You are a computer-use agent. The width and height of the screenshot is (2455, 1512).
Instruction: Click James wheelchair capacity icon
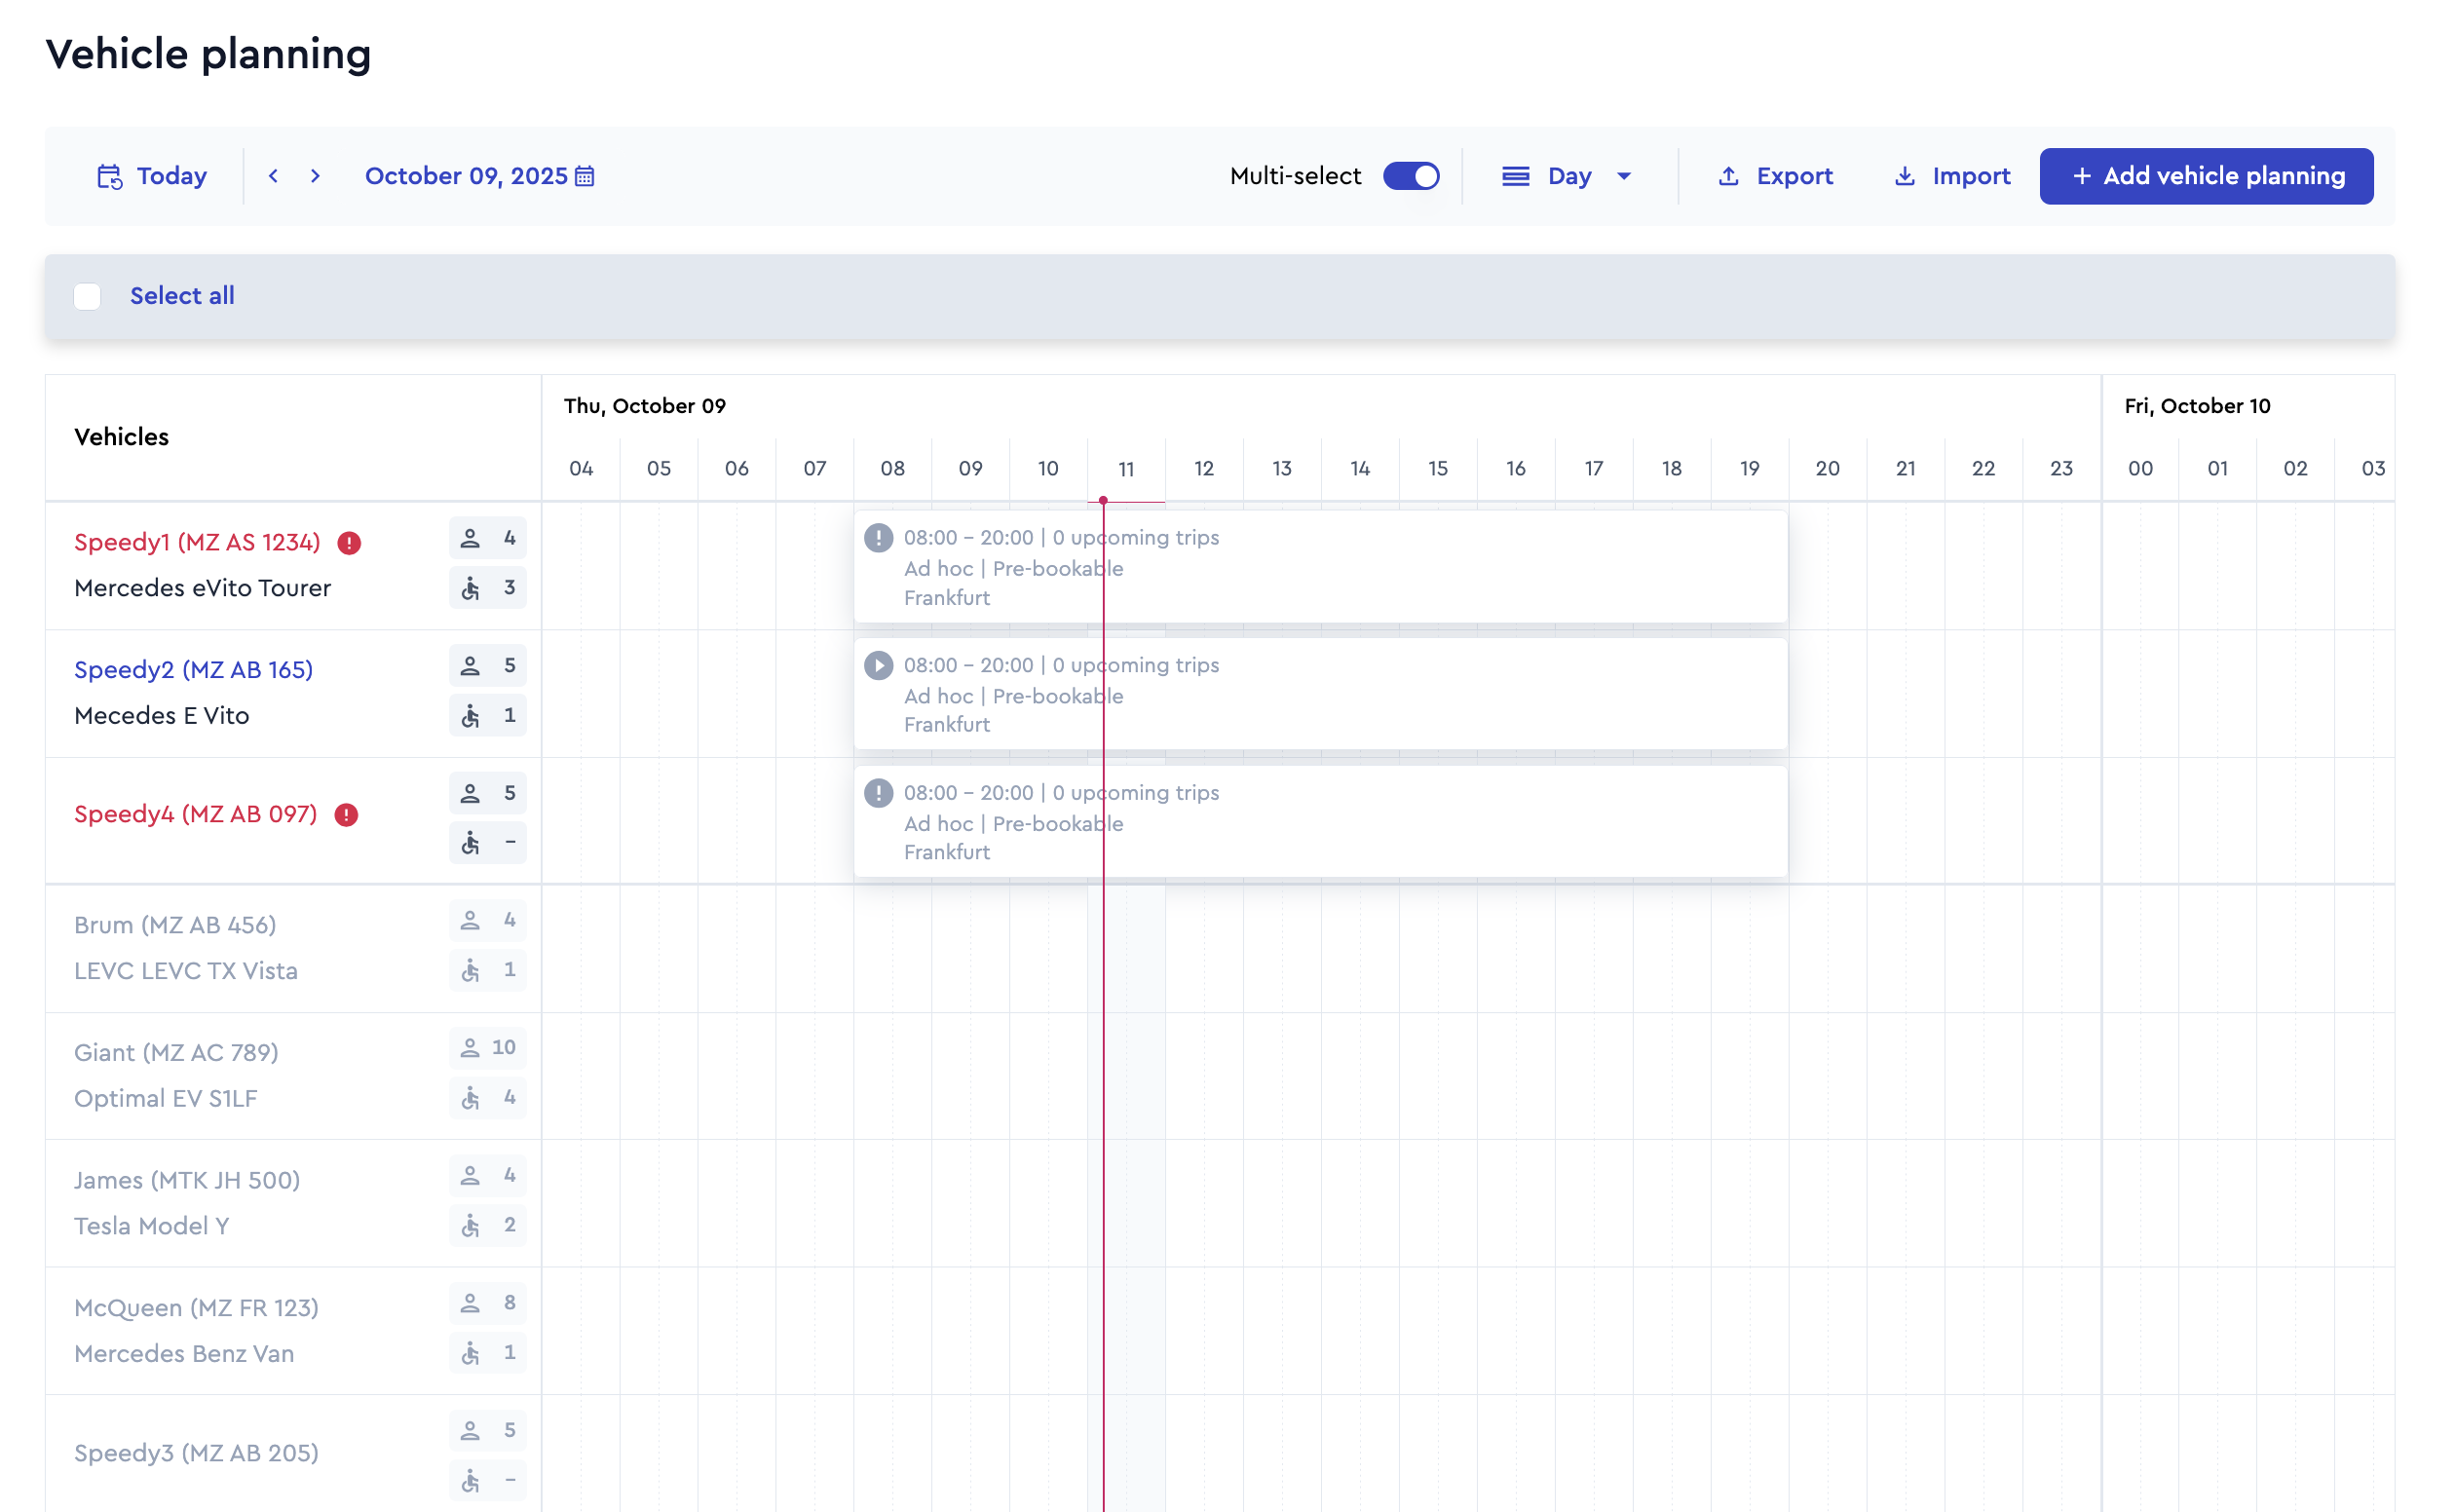pos(470,1225)
